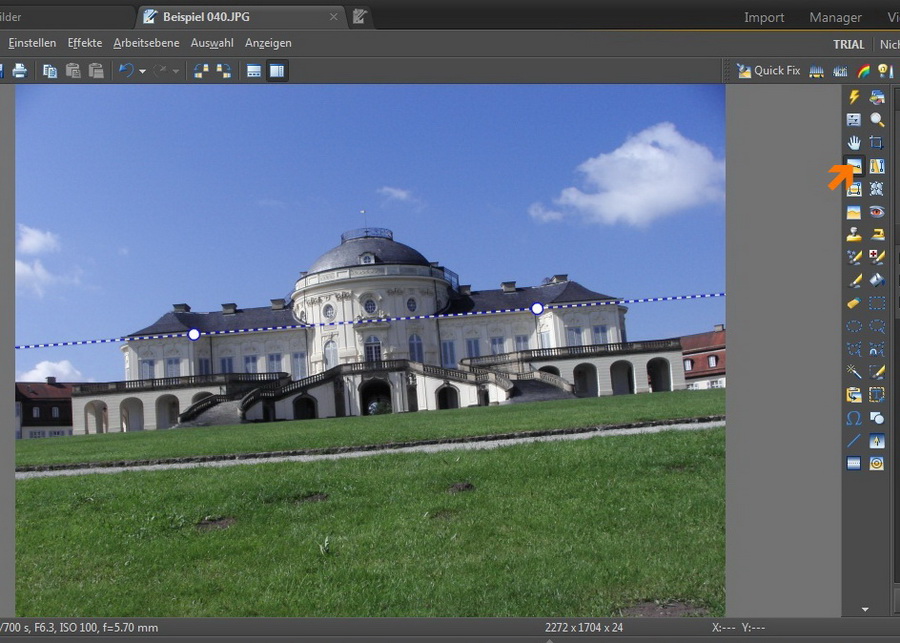Select the Flood Fill bucket tool
The width and height of the screenshot is (900, 643).
(x=877, y=280)
